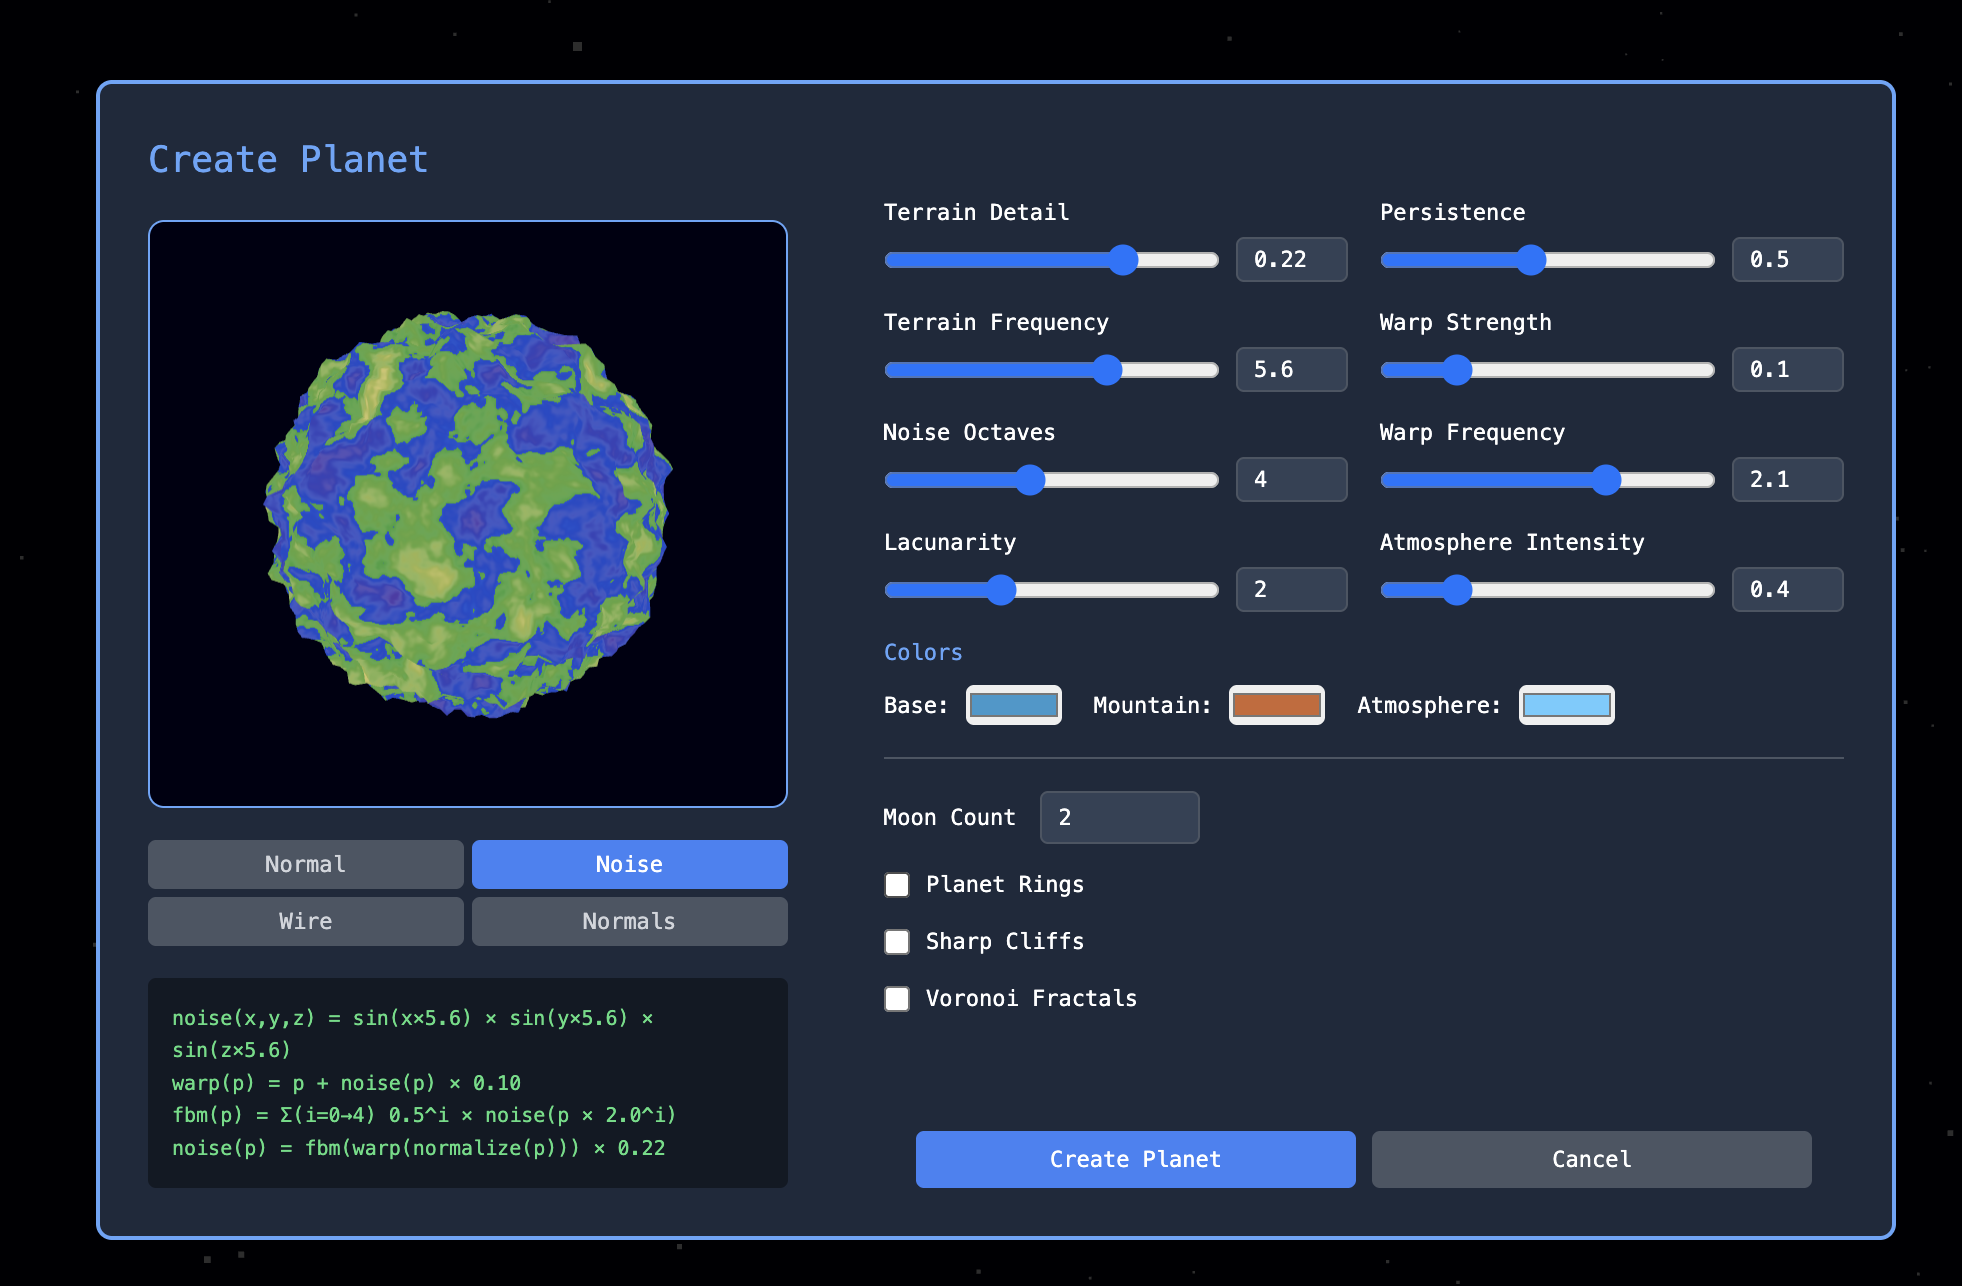Switch preview to Normal view mode
Image resolution: width=1962 pixels, height=1286 pixels.
click(x=305, y=864)
